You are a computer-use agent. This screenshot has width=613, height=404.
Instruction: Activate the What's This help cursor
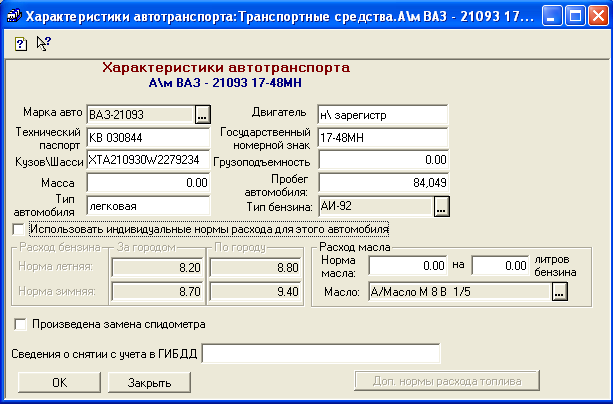[43, 43]
